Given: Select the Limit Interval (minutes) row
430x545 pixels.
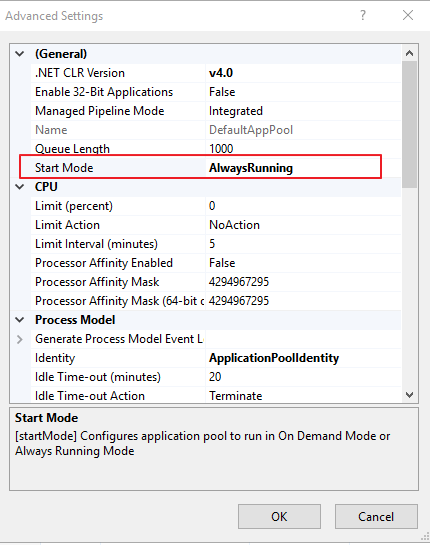Looking at the screenshot, I should (x=216, y=244).
